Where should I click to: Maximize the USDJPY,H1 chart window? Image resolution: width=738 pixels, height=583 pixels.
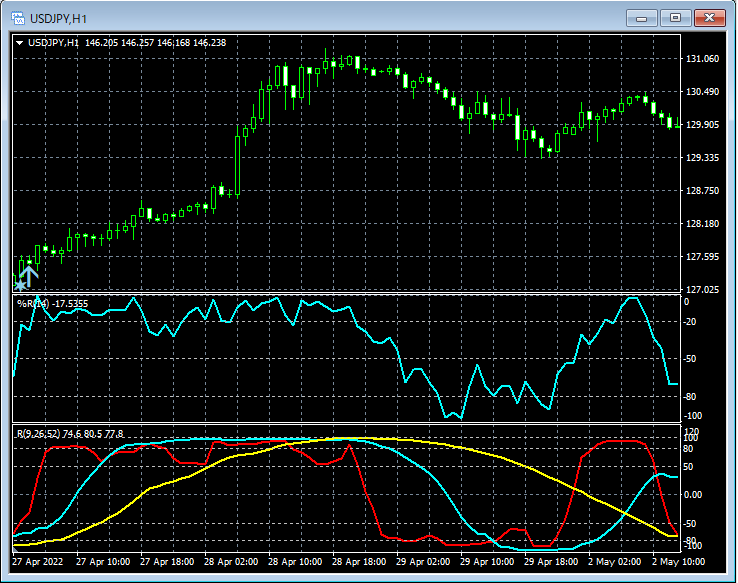point(675,18)
